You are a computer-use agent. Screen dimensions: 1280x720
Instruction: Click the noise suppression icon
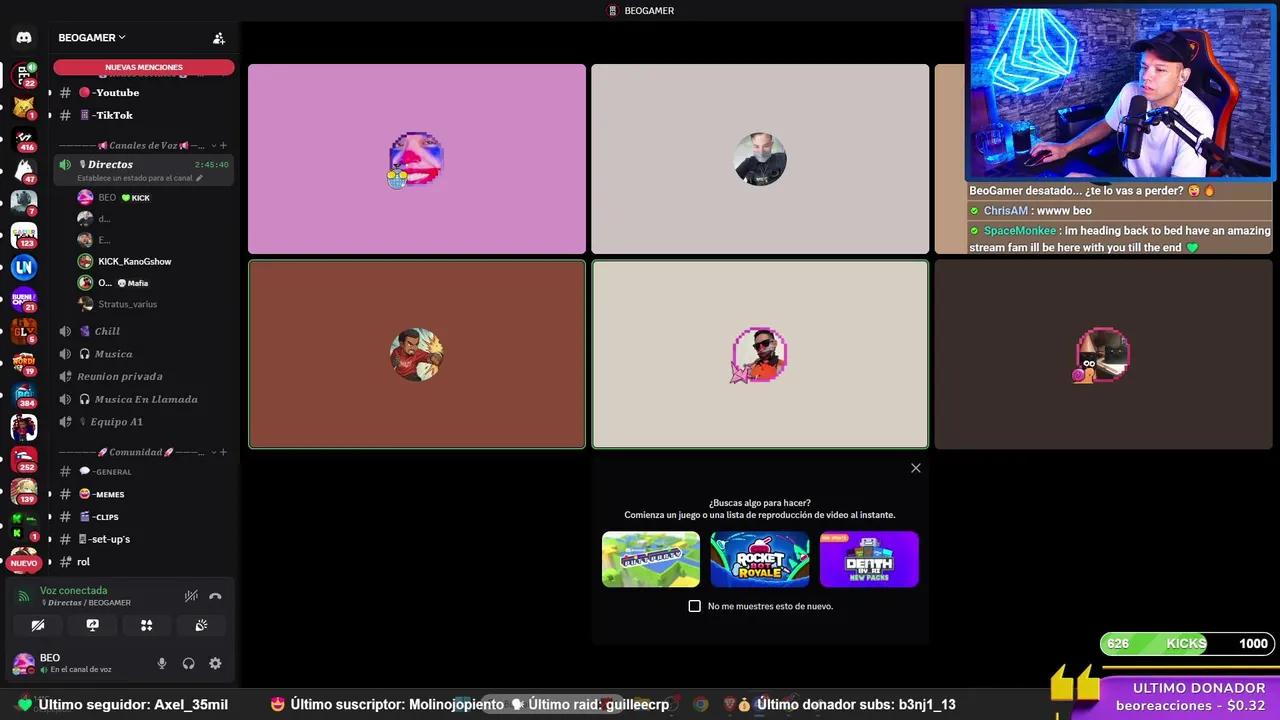click(x=191, y=596)
